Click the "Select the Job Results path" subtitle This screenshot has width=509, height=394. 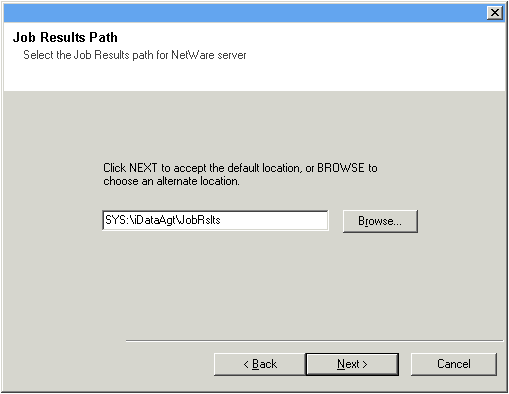click(135, 55)
